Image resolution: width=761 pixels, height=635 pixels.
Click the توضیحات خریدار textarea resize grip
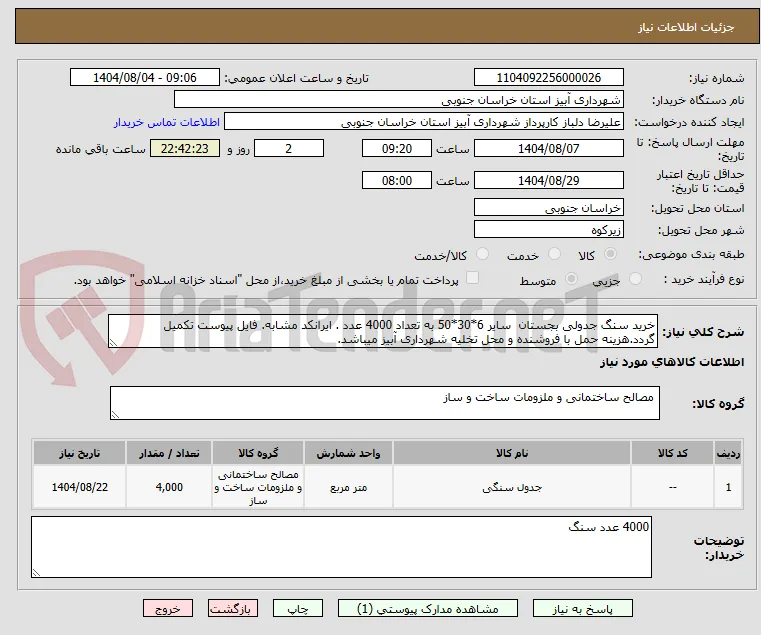tap(36, 572)
